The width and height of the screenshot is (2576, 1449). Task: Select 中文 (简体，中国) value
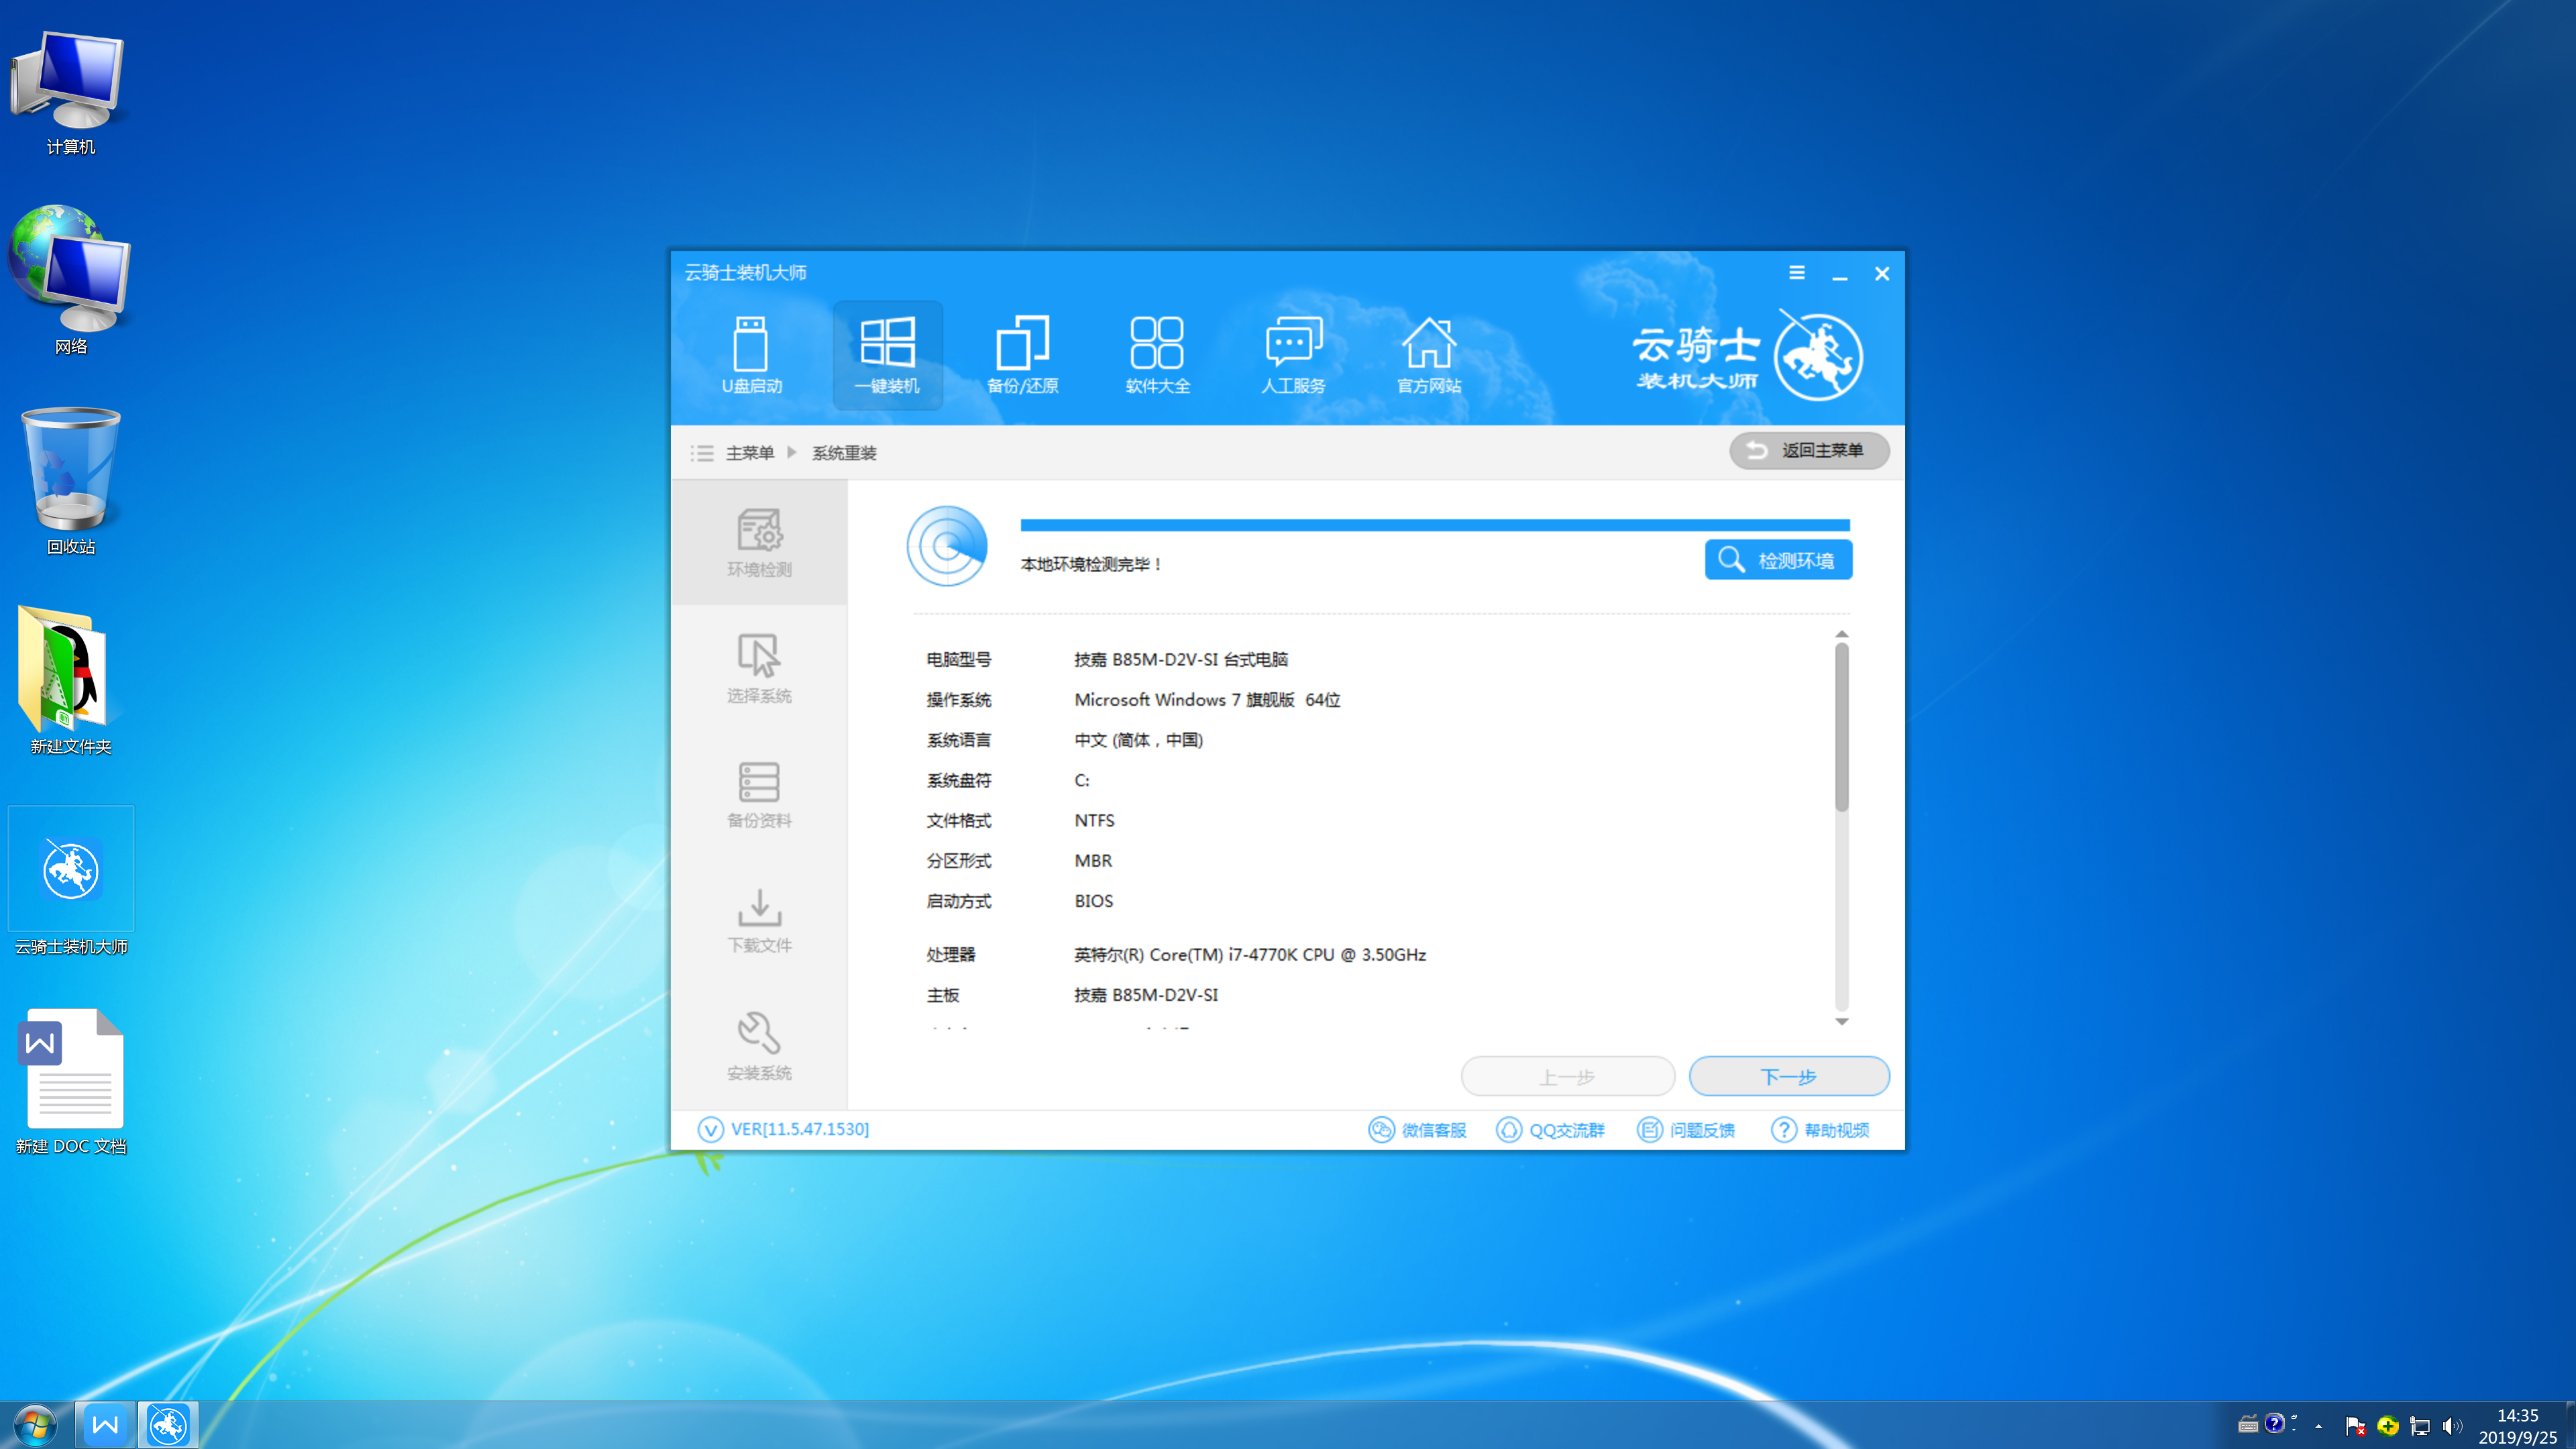[x=1139, y=740]
